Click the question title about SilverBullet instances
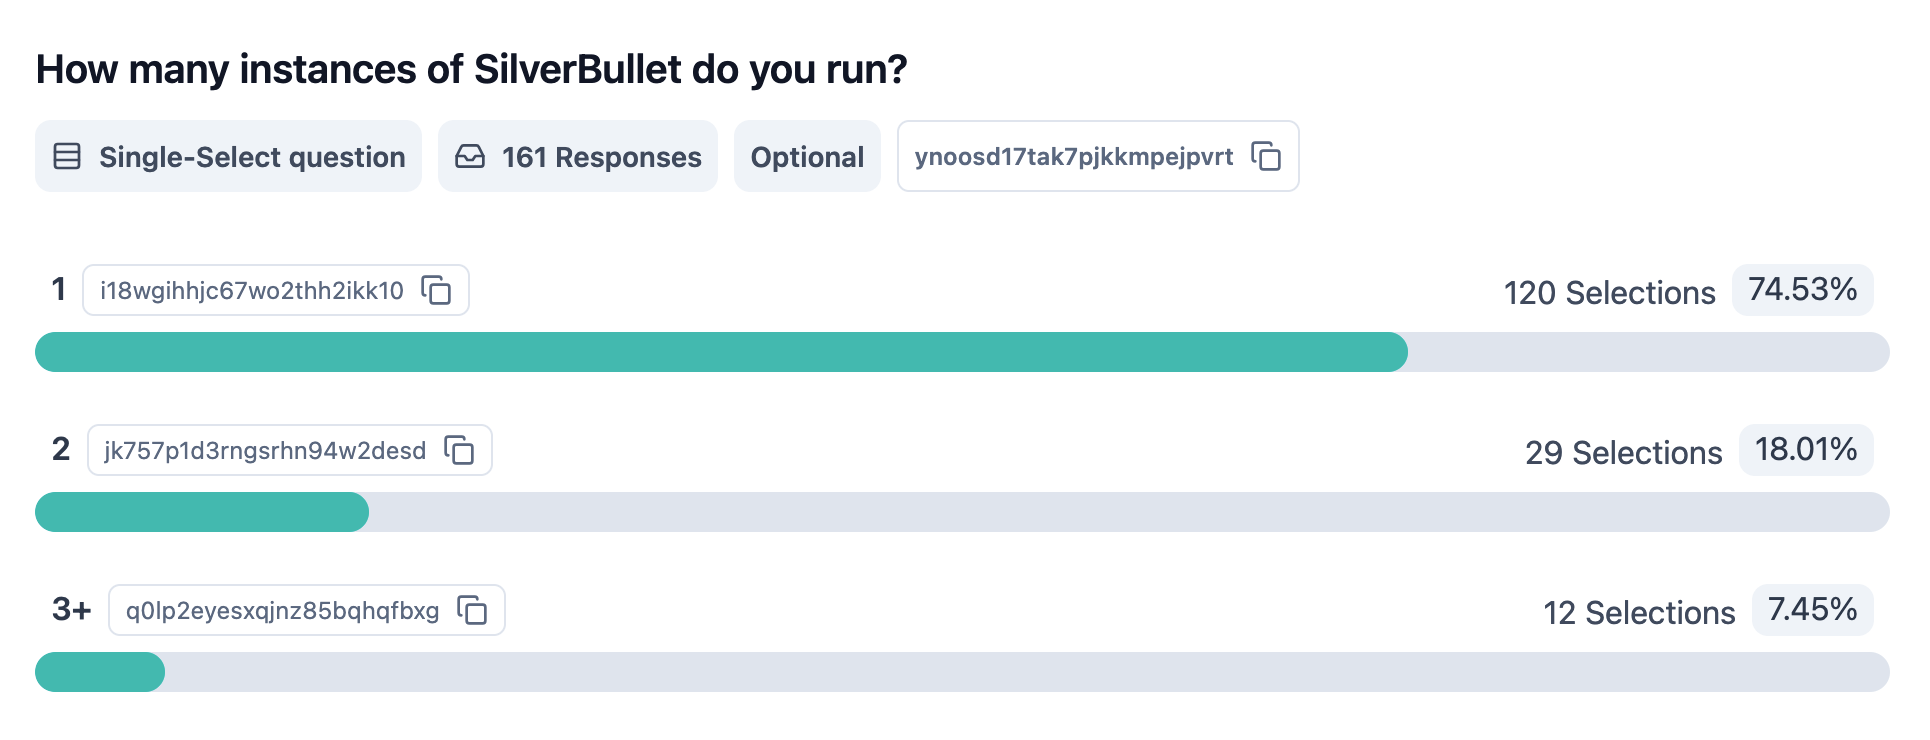Screen dimensions: 1930x740 click(x=471, y=70)
